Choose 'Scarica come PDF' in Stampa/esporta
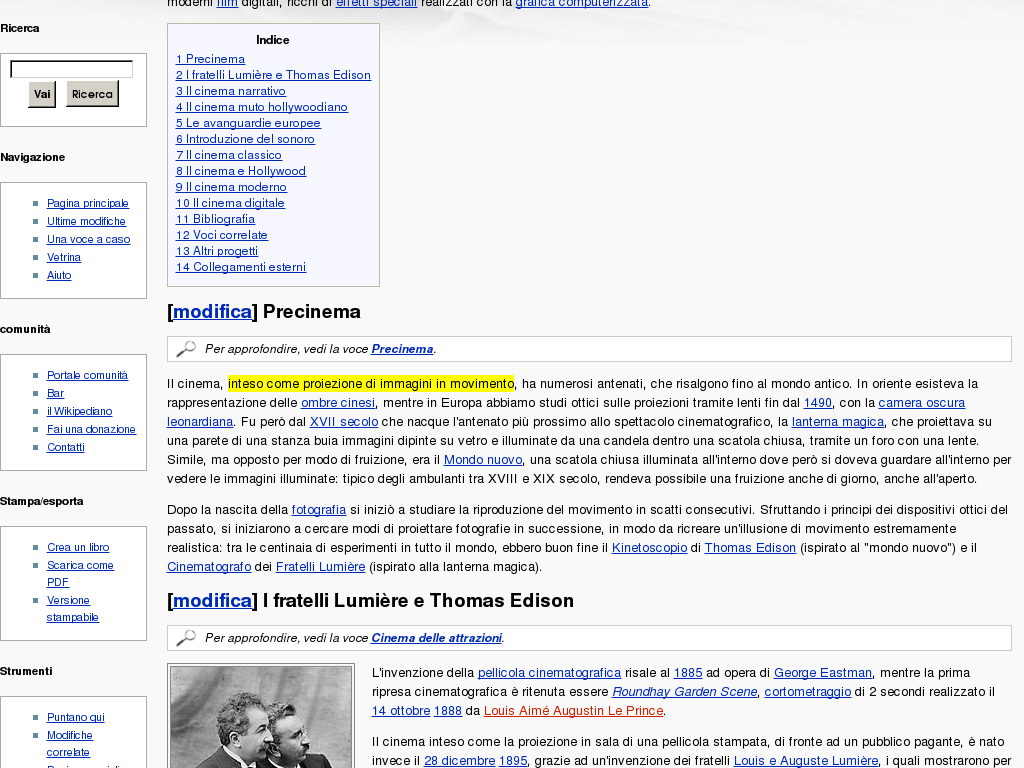This screenshot has height=768, width=1024. [x=80, y=565]
